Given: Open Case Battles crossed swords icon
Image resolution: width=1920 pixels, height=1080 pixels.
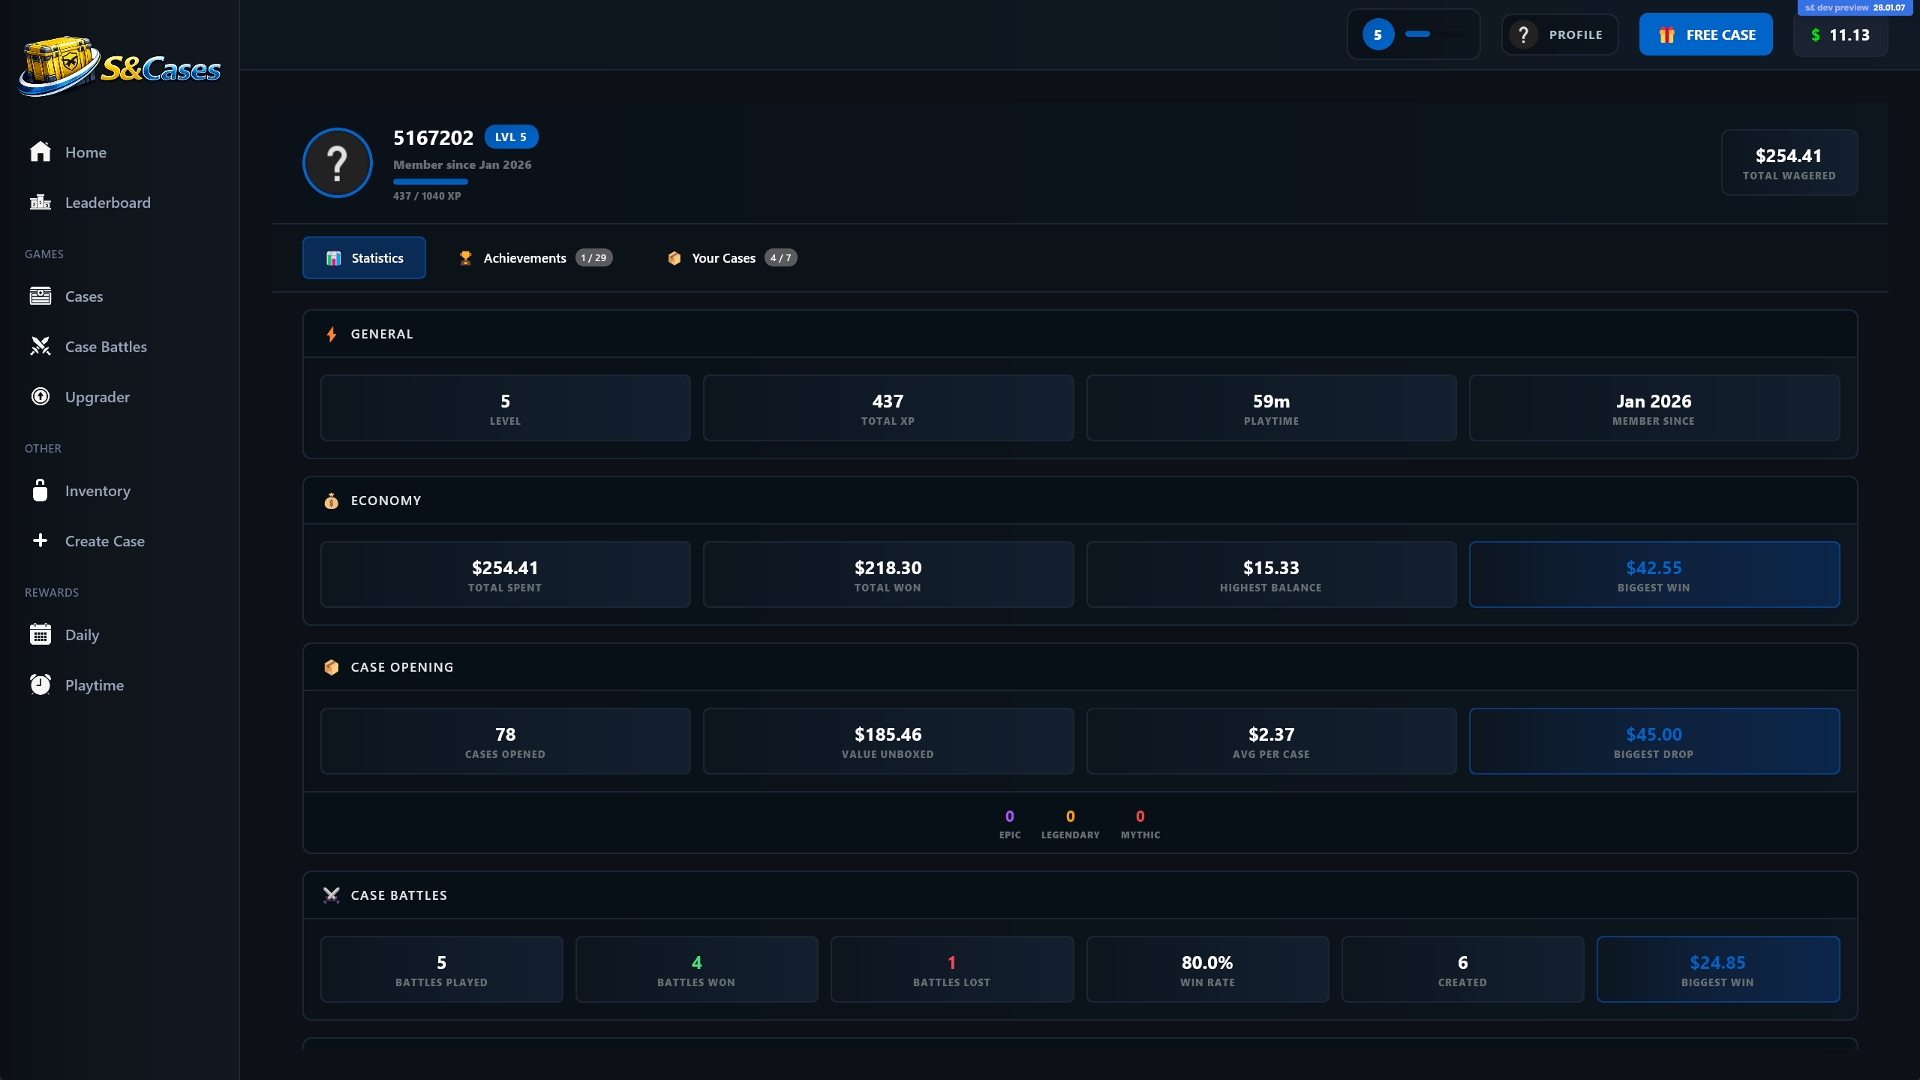Looking at the screenshot, I should point(40,347).
